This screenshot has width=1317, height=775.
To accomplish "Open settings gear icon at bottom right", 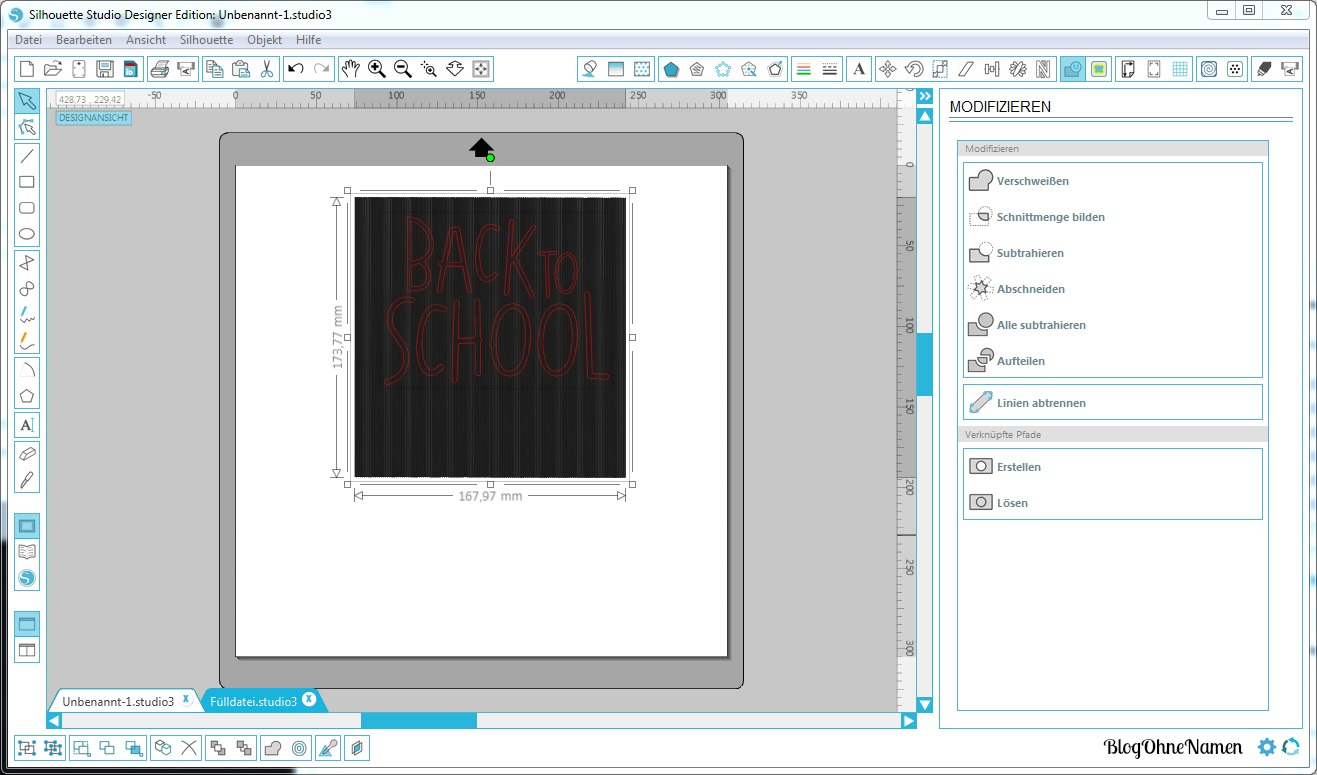I will pos(1267,747).
